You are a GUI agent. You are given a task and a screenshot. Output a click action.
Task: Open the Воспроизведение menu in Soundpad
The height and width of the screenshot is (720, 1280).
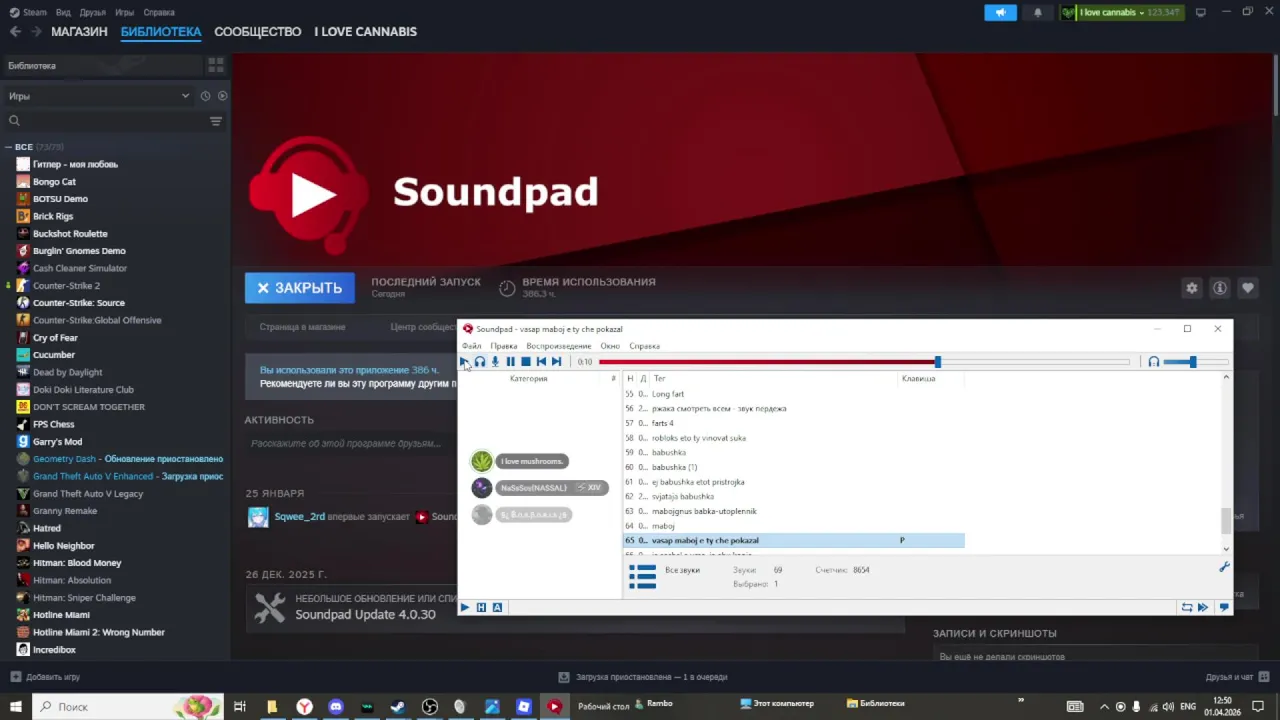coord(558,346)
